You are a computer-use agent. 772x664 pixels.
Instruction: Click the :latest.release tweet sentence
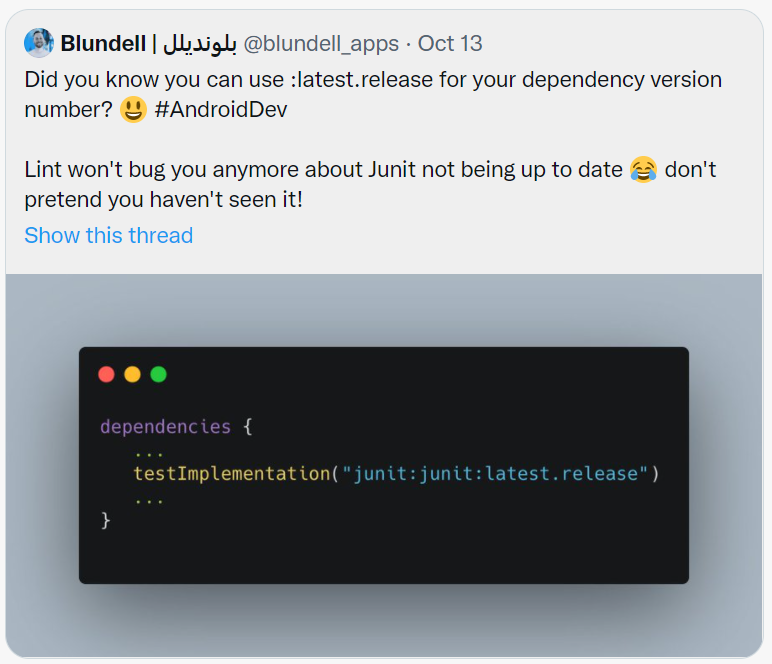(x=373, y=95)
